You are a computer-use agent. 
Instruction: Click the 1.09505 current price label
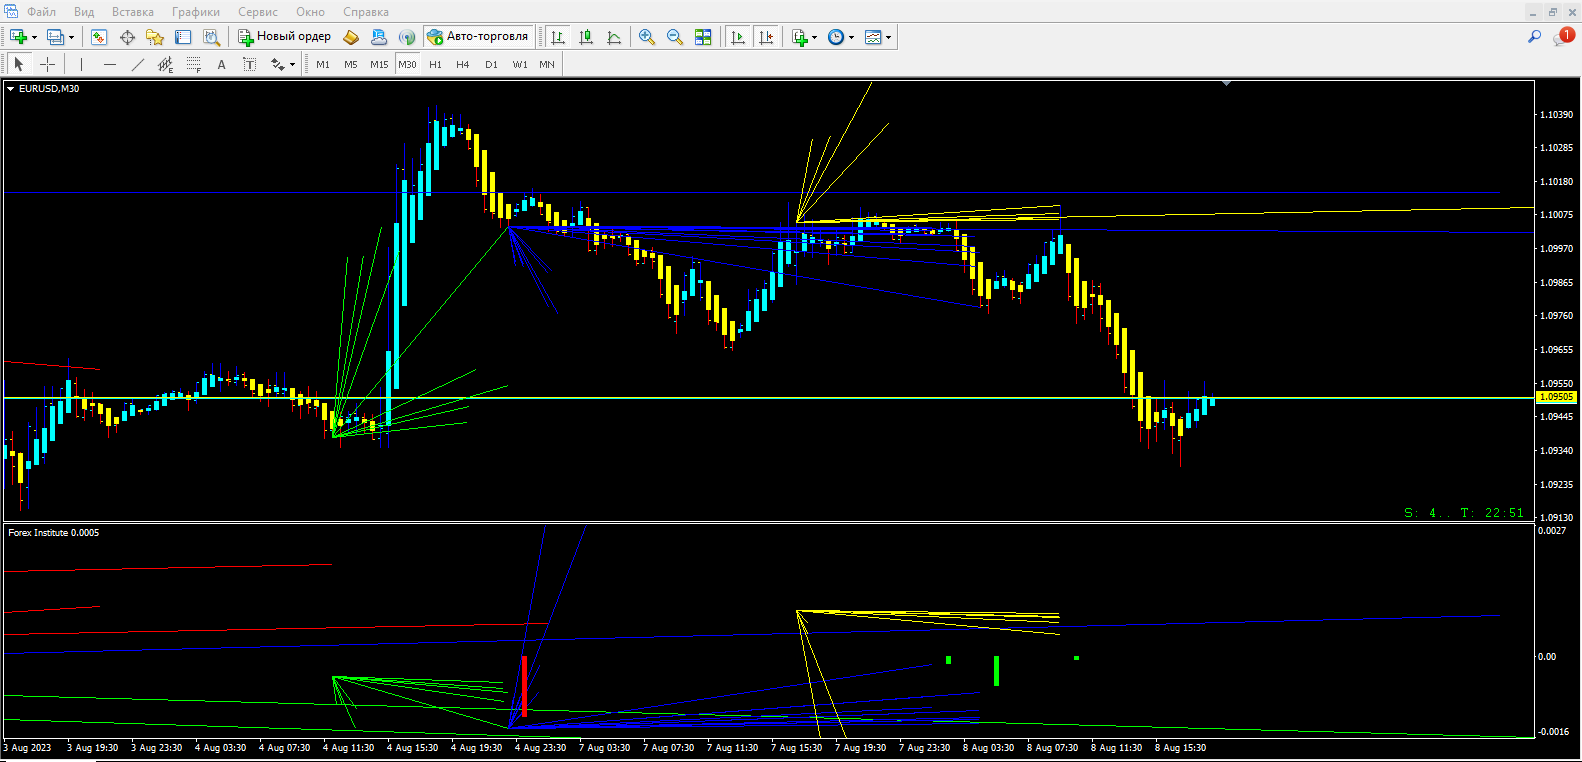1555,397
